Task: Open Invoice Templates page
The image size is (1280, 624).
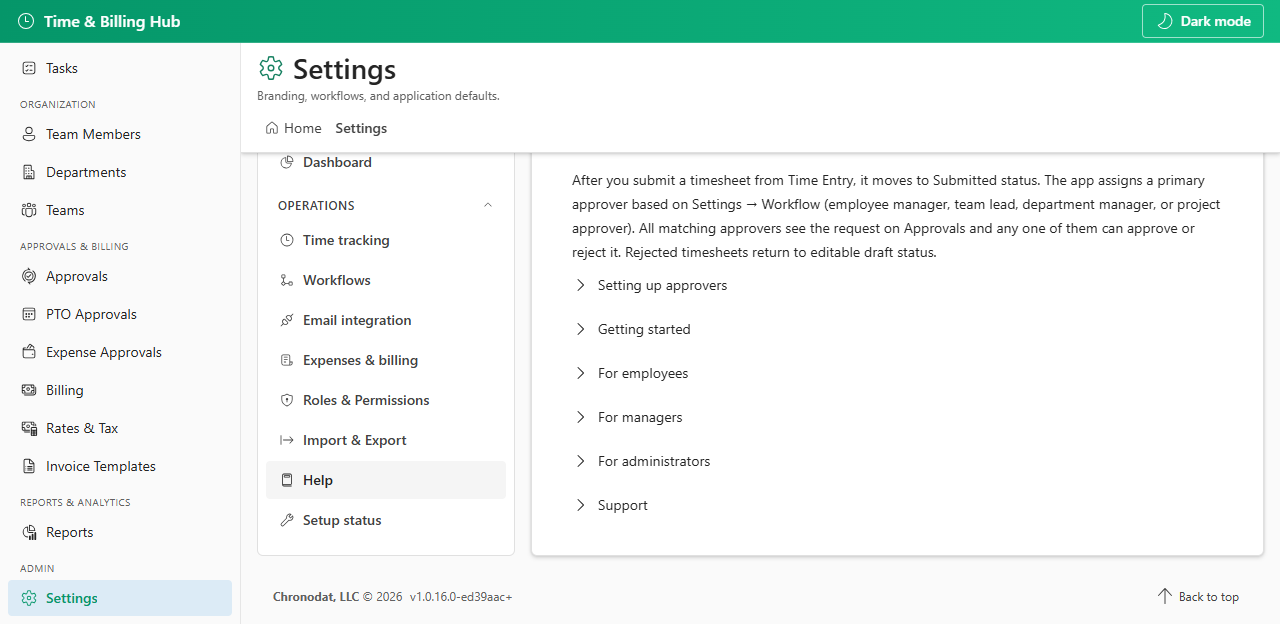Action: coord(120,466)
